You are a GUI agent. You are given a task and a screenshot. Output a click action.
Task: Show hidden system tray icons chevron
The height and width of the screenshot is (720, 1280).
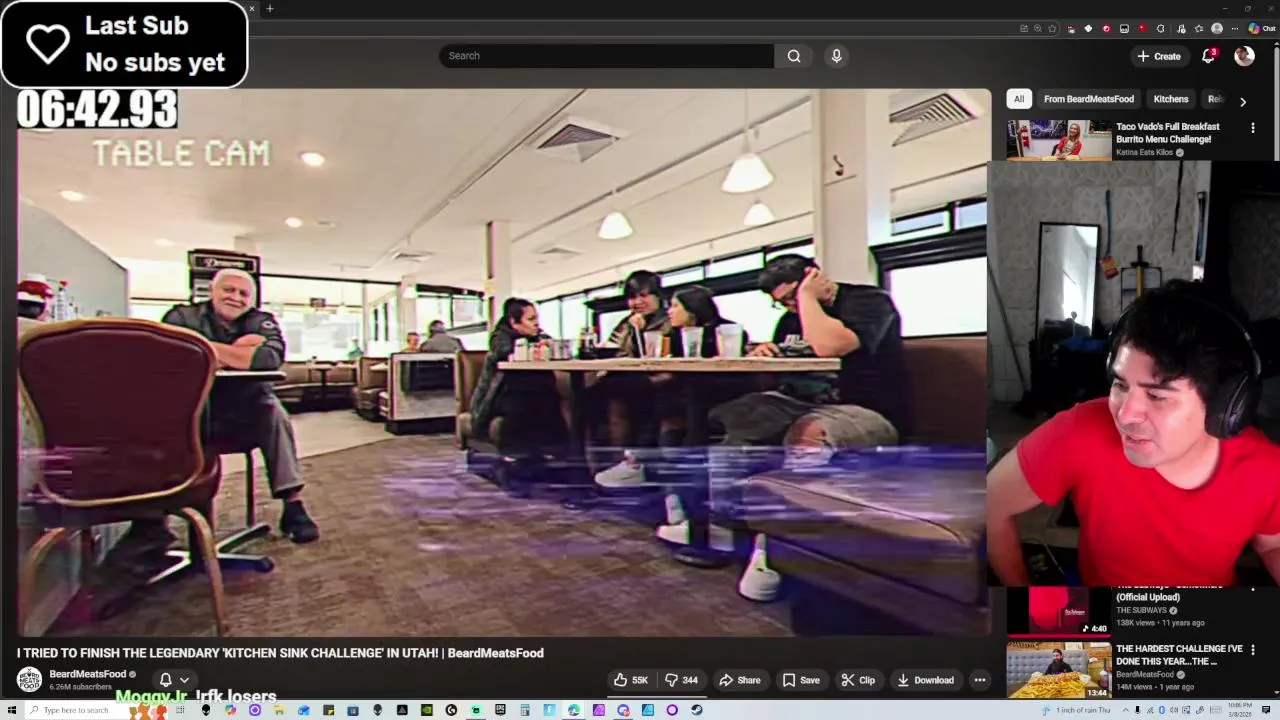[1125, 710]
